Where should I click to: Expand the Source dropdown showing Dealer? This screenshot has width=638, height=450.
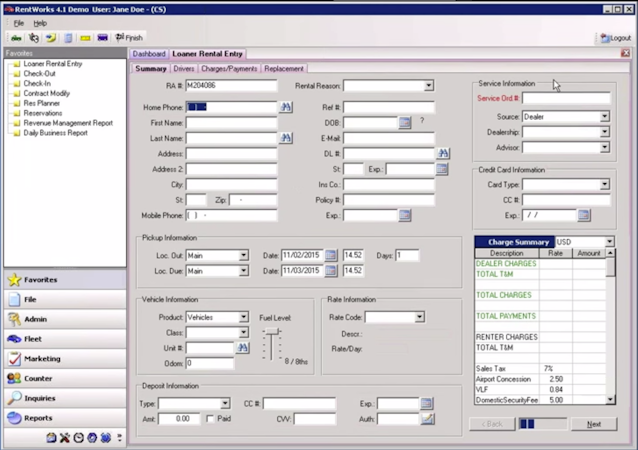click(605, 116)
